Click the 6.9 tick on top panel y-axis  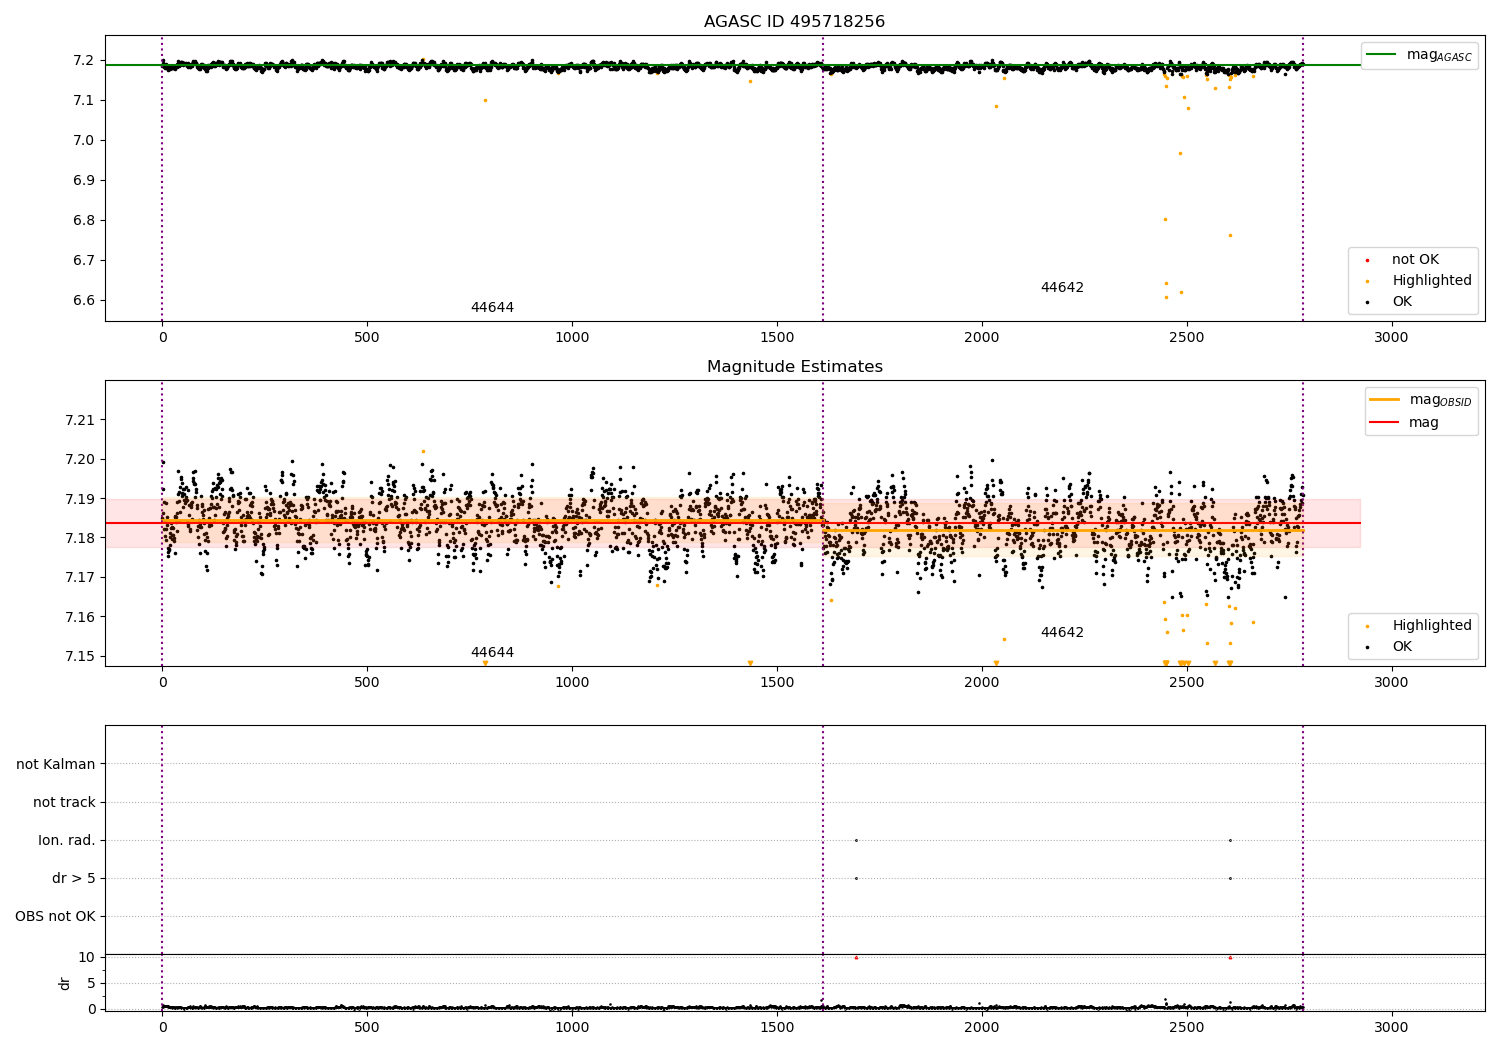(x=84, y=181)
